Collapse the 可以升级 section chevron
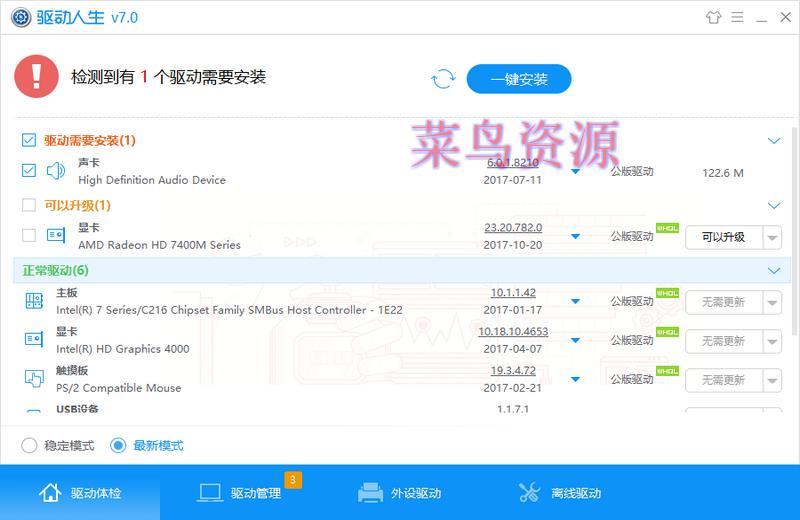This screenshot has width=800, height=520. coord(774,205)
